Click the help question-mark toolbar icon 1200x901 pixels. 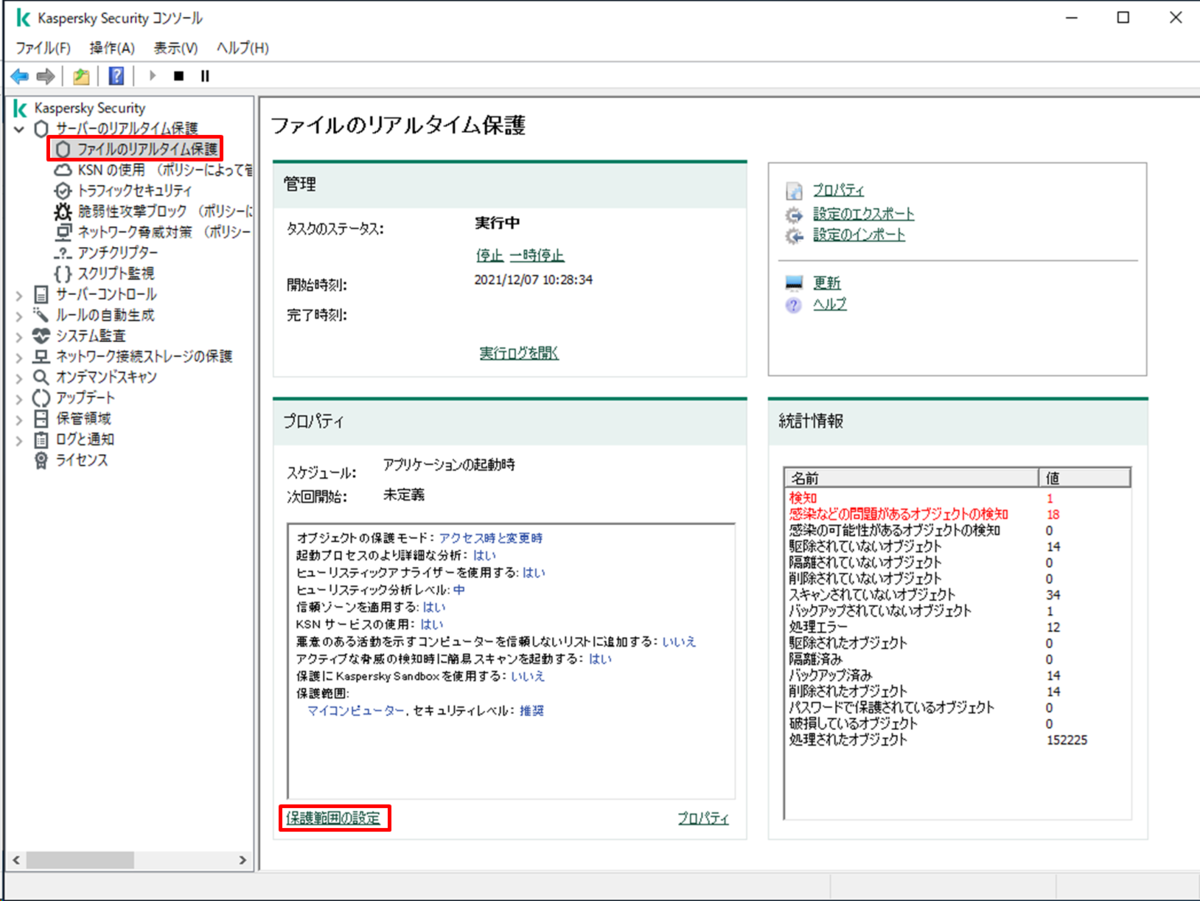tap(116, 76)
